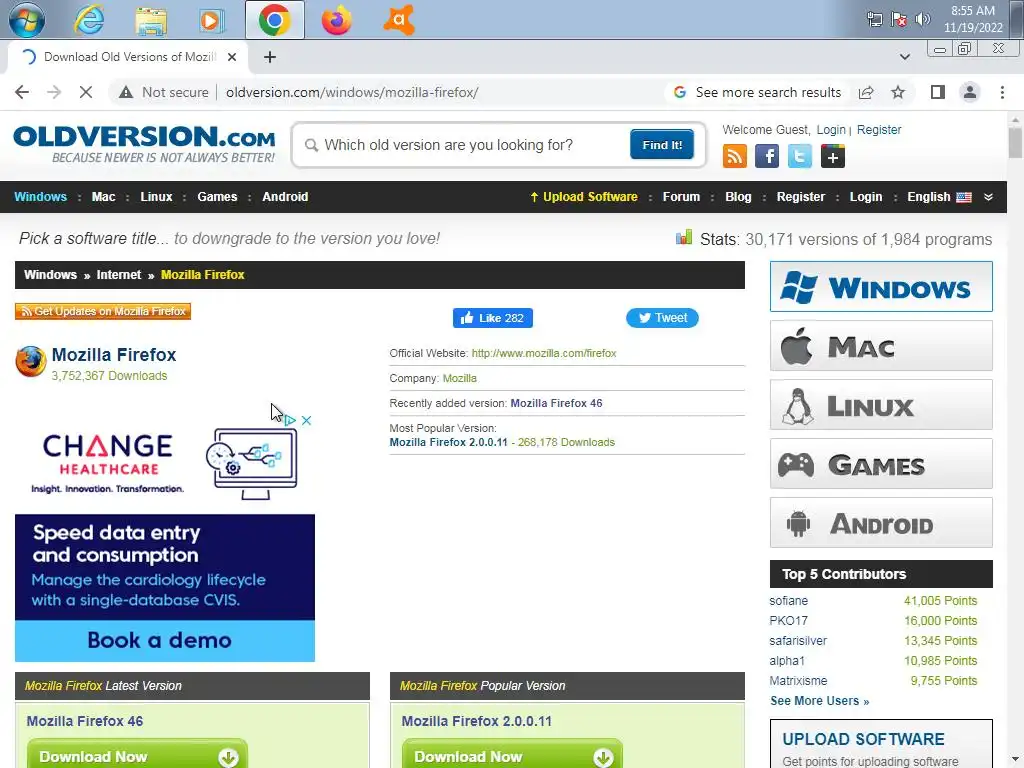Viewport: 1024px width, 768px height.
Task: Click See More Users link
Action: (x=820, y=701)
